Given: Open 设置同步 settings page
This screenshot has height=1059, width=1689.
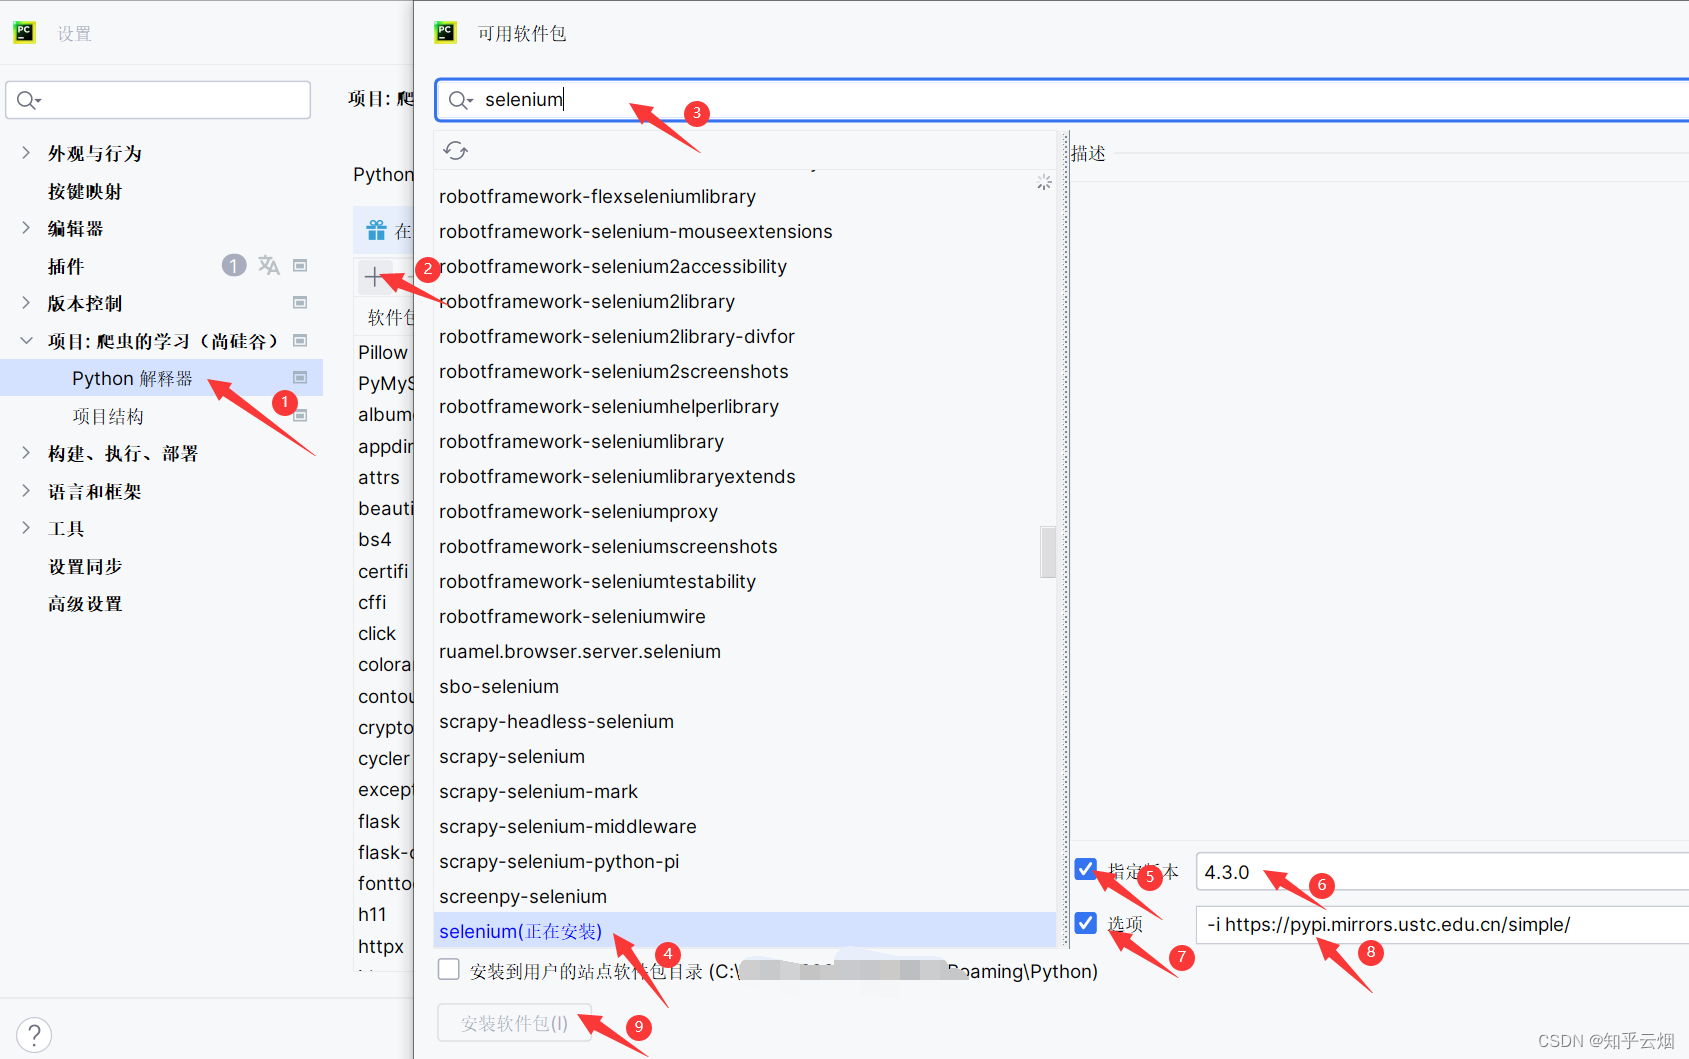Looking at the screenshot, I should click(x=85, y=566).
